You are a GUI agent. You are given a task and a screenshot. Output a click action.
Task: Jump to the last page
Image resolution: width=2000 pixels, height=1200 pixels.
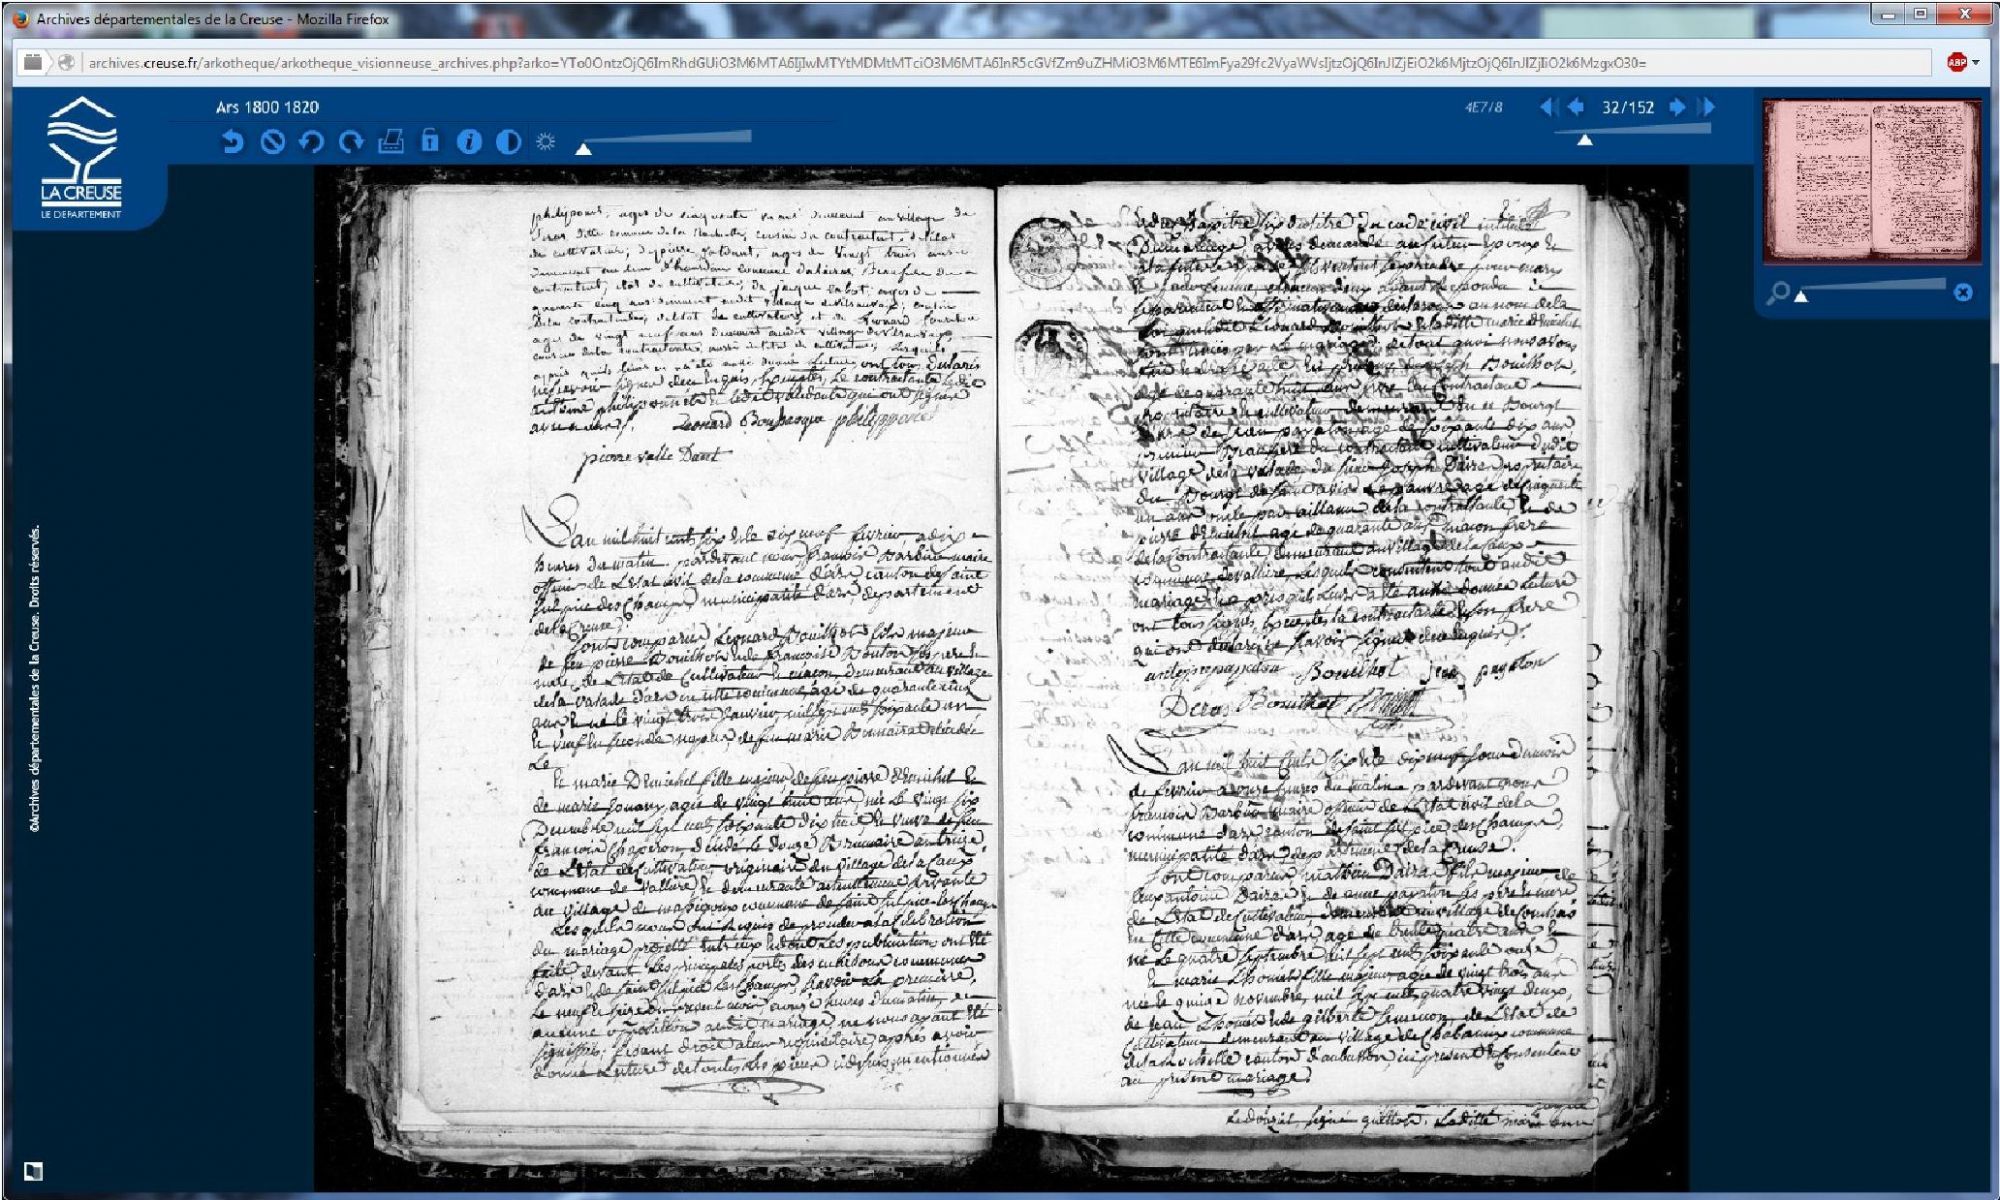tap(1707, 107)
